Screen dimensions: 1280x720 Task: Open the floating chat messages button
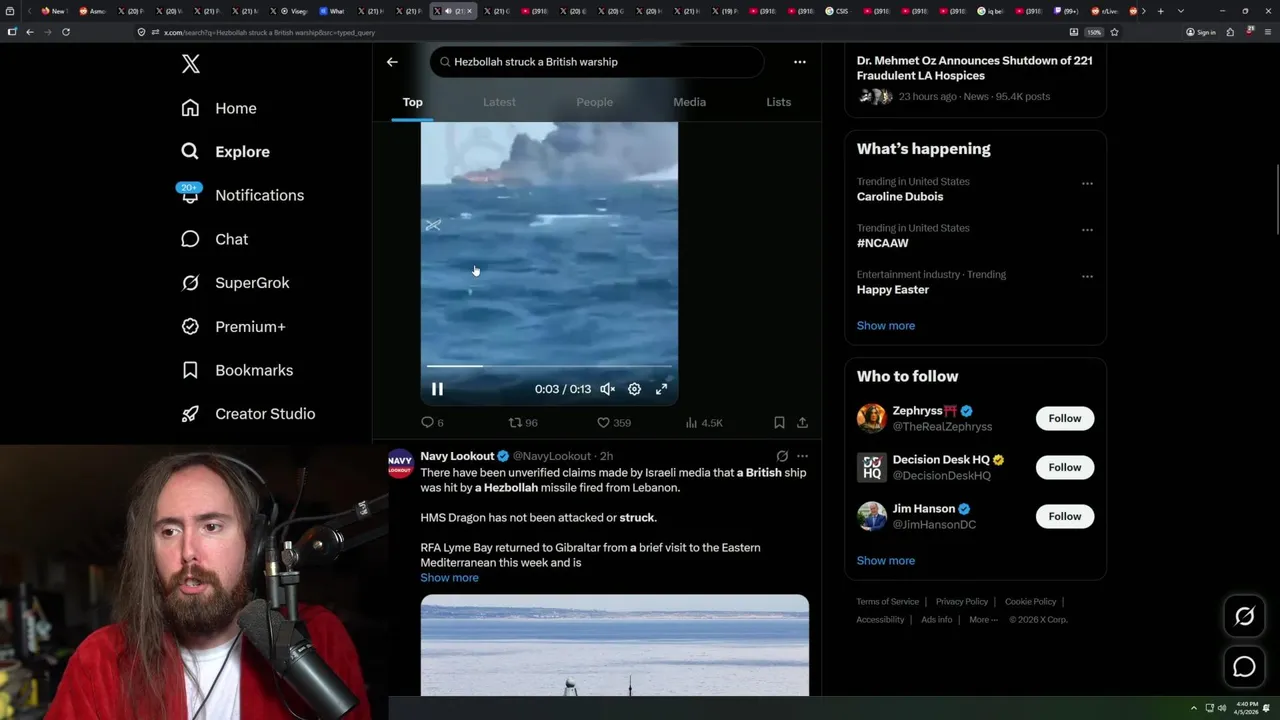click(1244, 667)
